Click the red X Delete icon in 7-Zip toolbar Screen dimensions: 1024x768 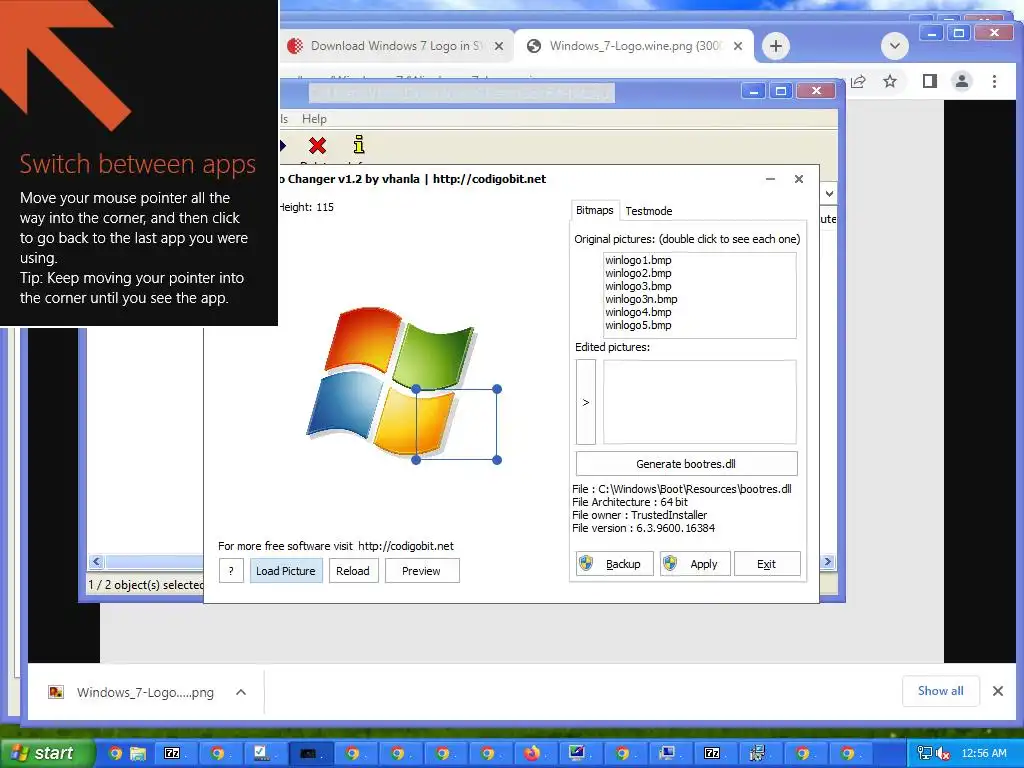[317, 145]
